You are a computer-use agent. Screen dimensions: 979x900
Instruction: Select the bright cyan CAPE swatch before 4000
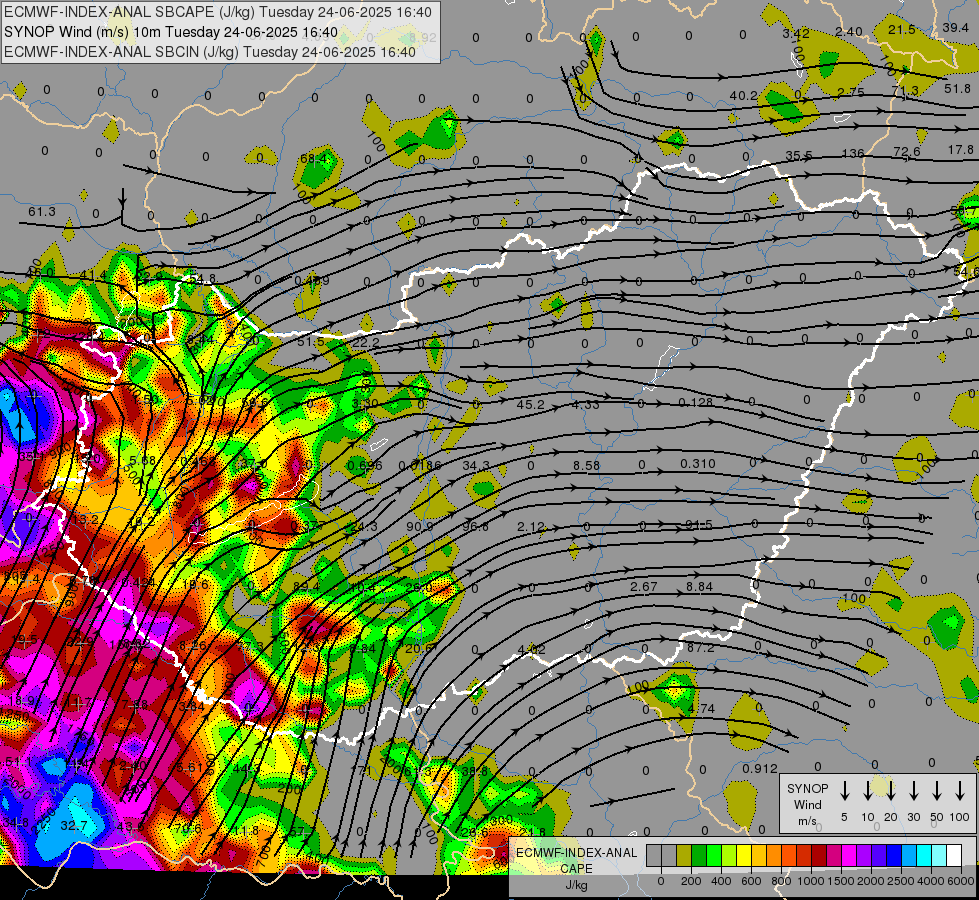coord(924,856)
